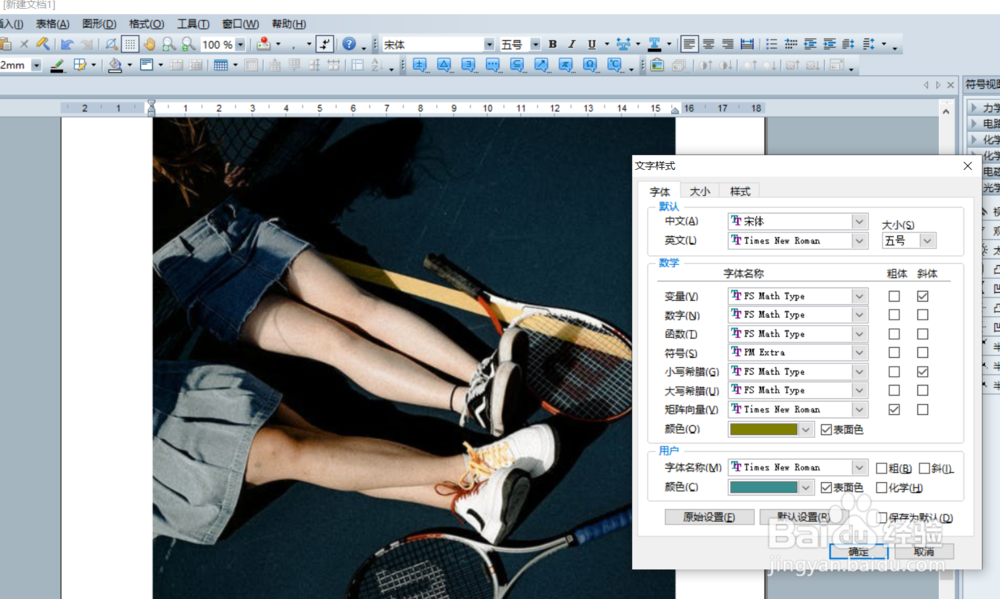Align text left in toolbar
The height and width of the screenshot is (599, 1000).
689,44
